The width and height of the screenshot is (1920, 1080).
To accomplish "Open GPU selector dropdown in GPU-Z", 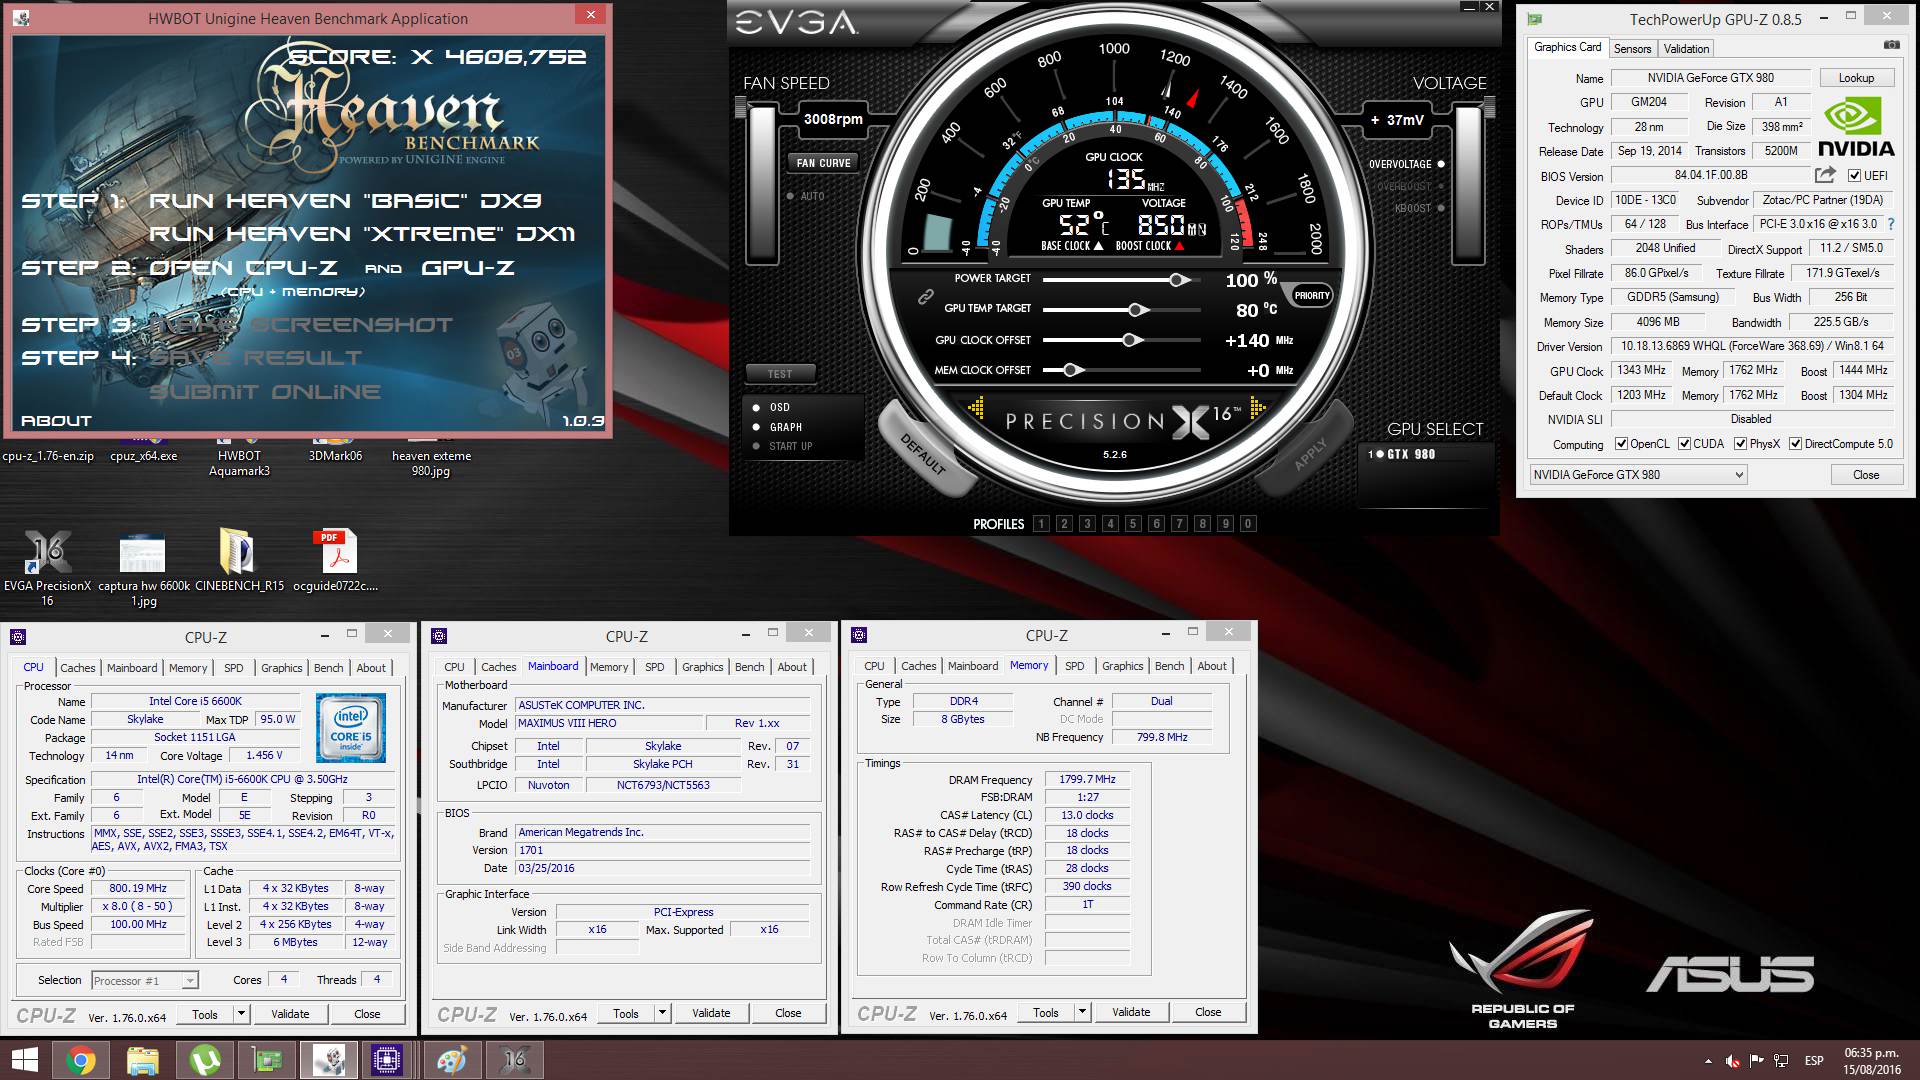I will 1638,475.
